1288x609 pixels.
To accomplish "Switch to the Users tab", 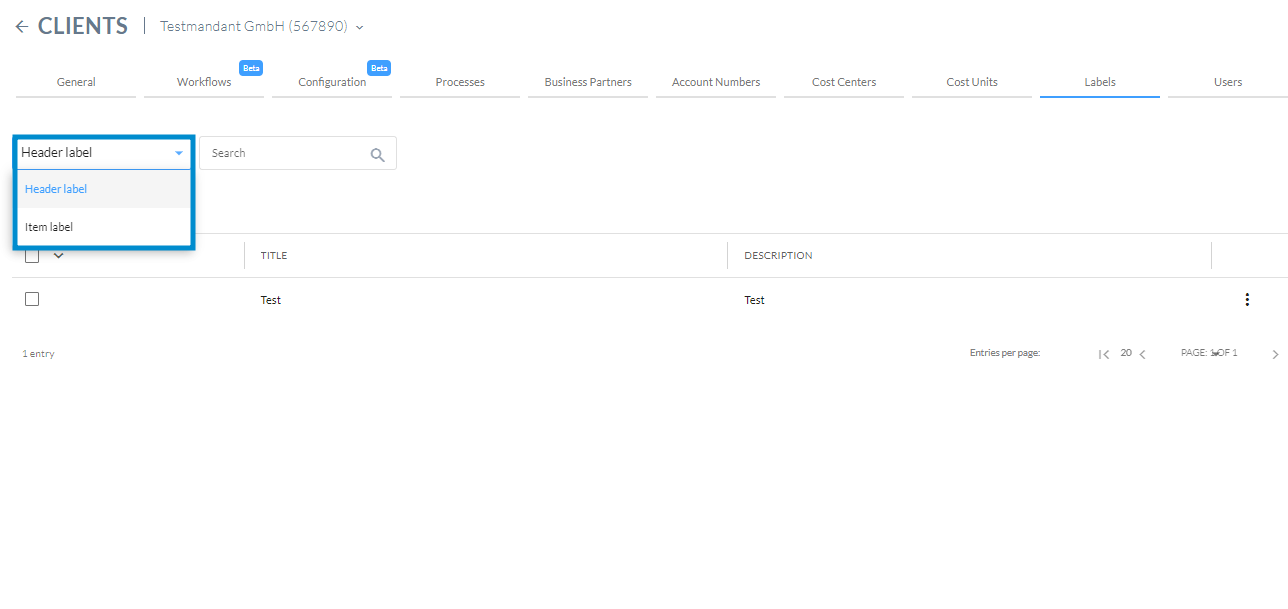I will tap(1227, 81).
